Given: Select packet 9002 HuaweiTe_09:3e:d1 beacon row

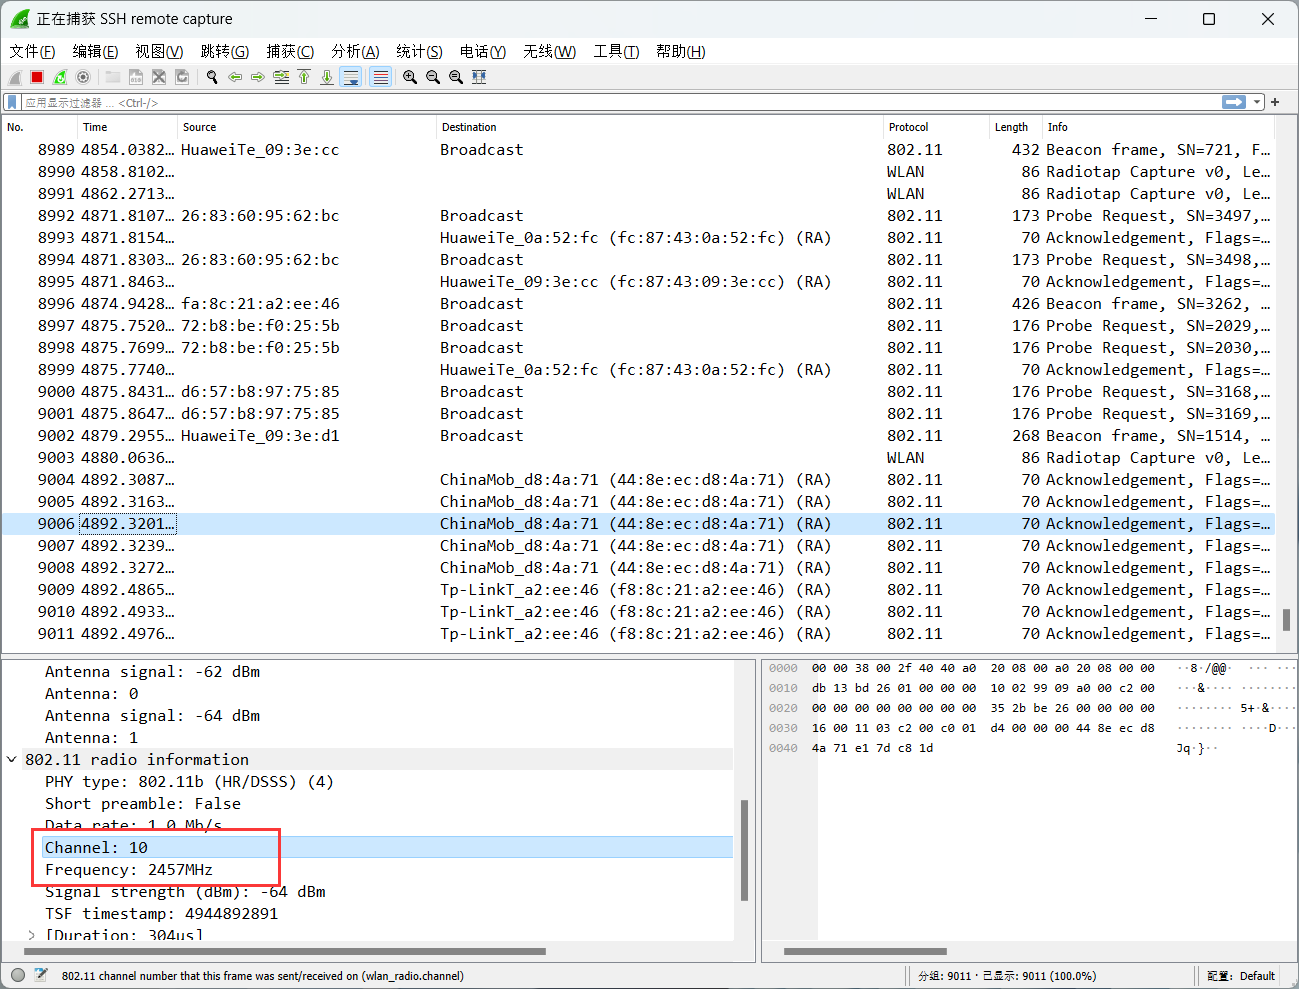Looking at the screenshot, I should [x=638, y=436].
